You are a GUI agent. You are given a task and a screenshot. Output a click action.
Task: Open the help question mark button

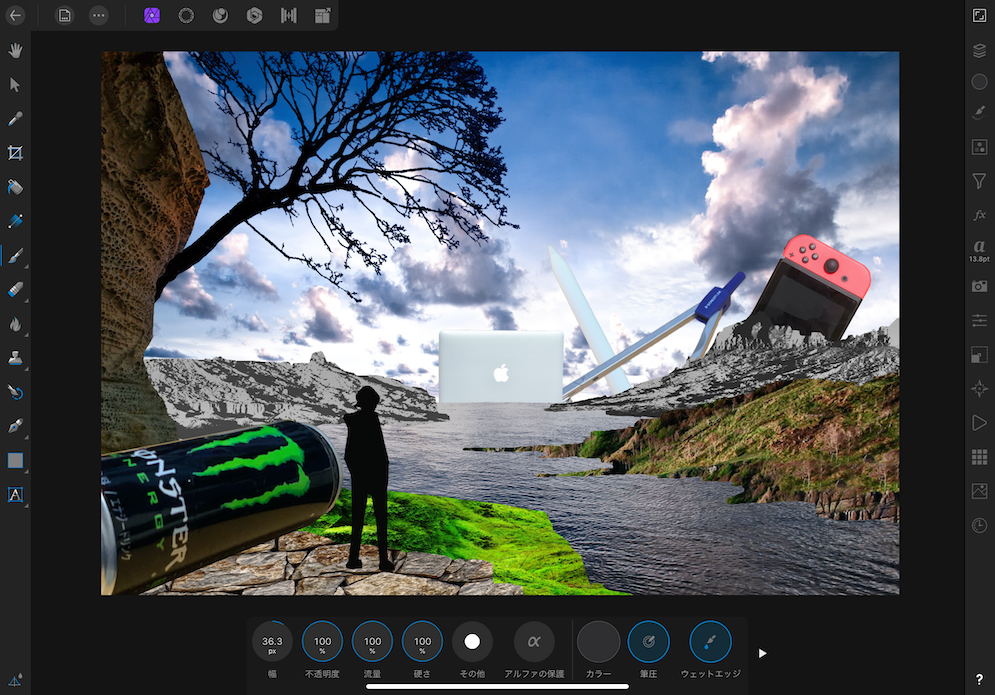tap(979, 679)
